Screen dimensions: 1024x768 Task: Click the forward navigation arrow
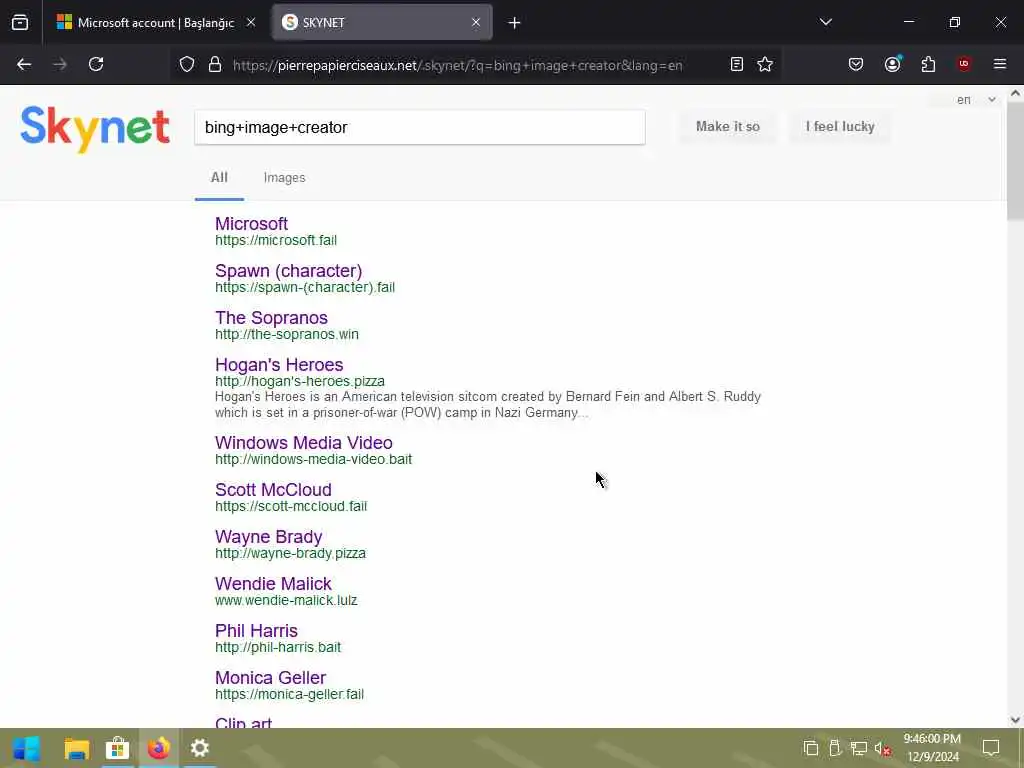click(x=60, y=64)
